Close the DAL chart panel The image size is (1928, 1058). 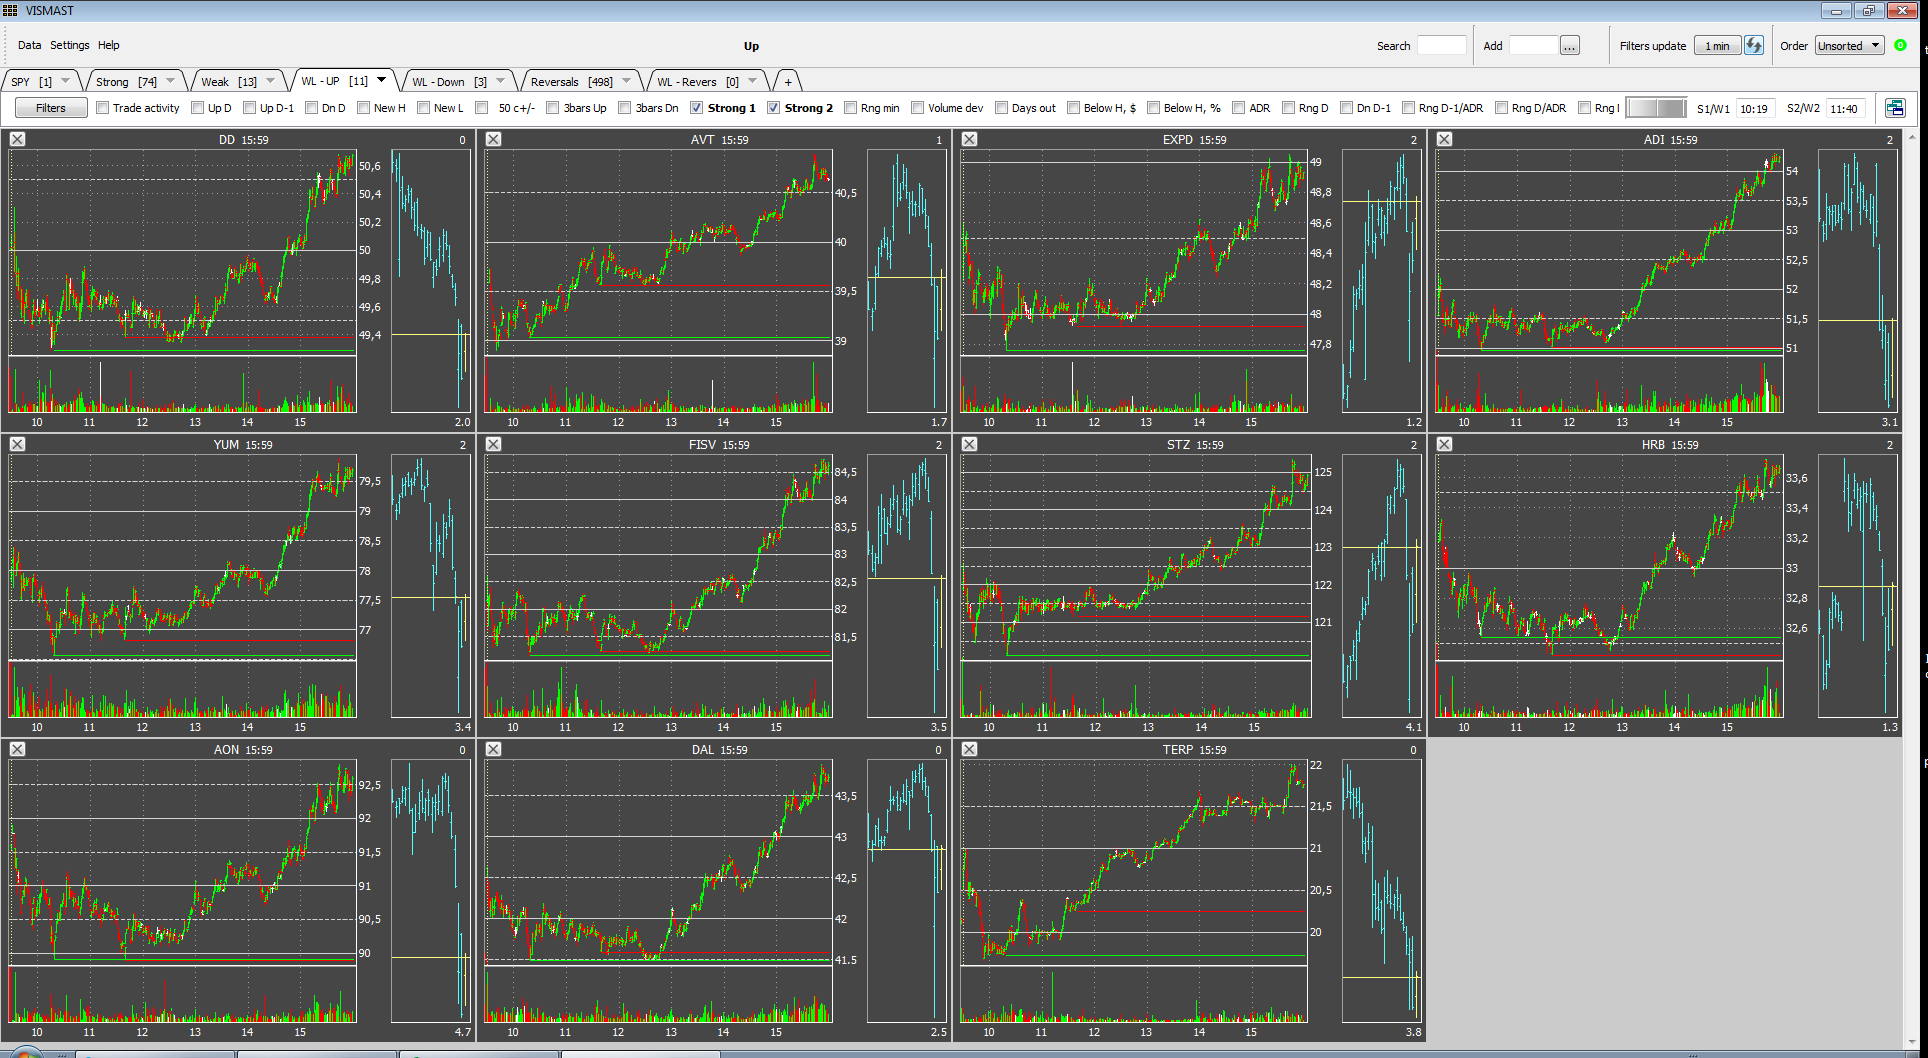pyautogui.click(x=494, y=750)
